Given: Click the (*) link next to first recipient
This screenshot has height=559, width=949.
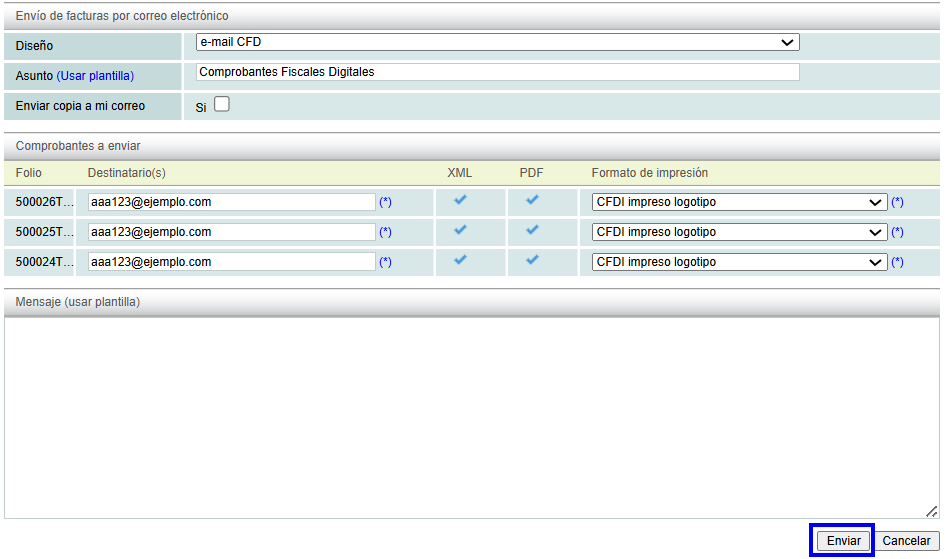Looking at the screenshot, I should tap(385, 202).
